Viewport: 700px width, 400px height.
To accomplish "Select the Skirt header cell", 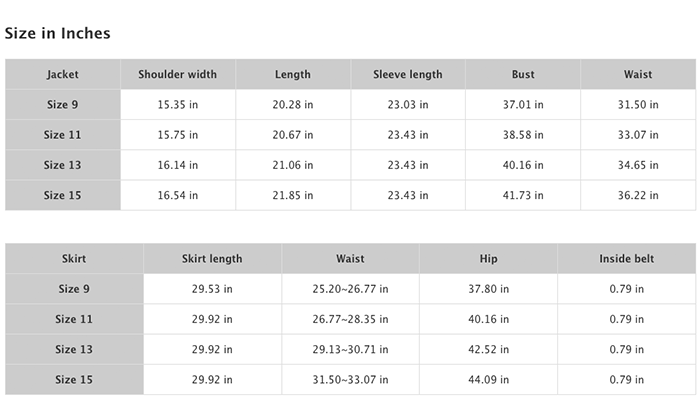I will (74, 258).
